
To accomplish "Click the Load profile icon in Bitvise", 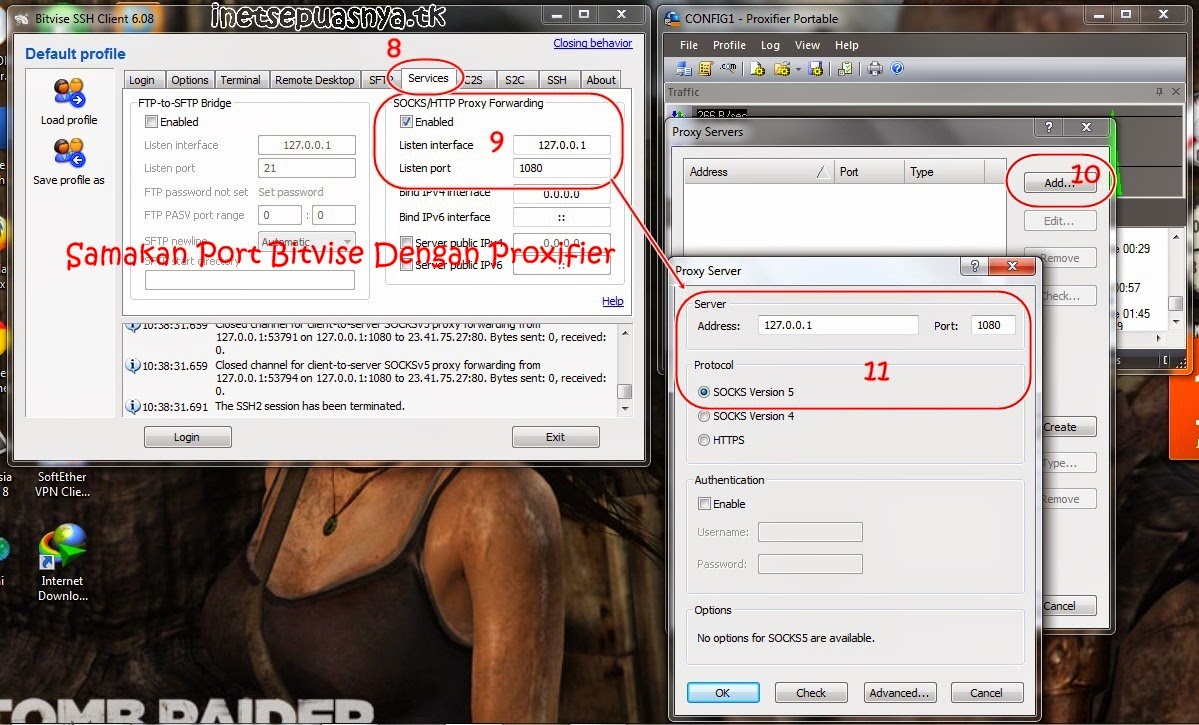I will [x=69, y=93].
